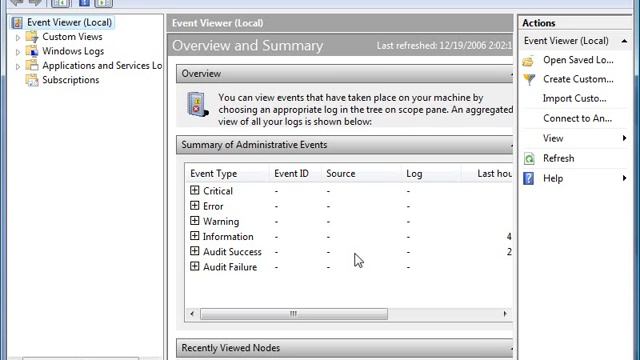
Task: Expand the Critical event type row
Action: pyautogui.click(x=195, y=190)
